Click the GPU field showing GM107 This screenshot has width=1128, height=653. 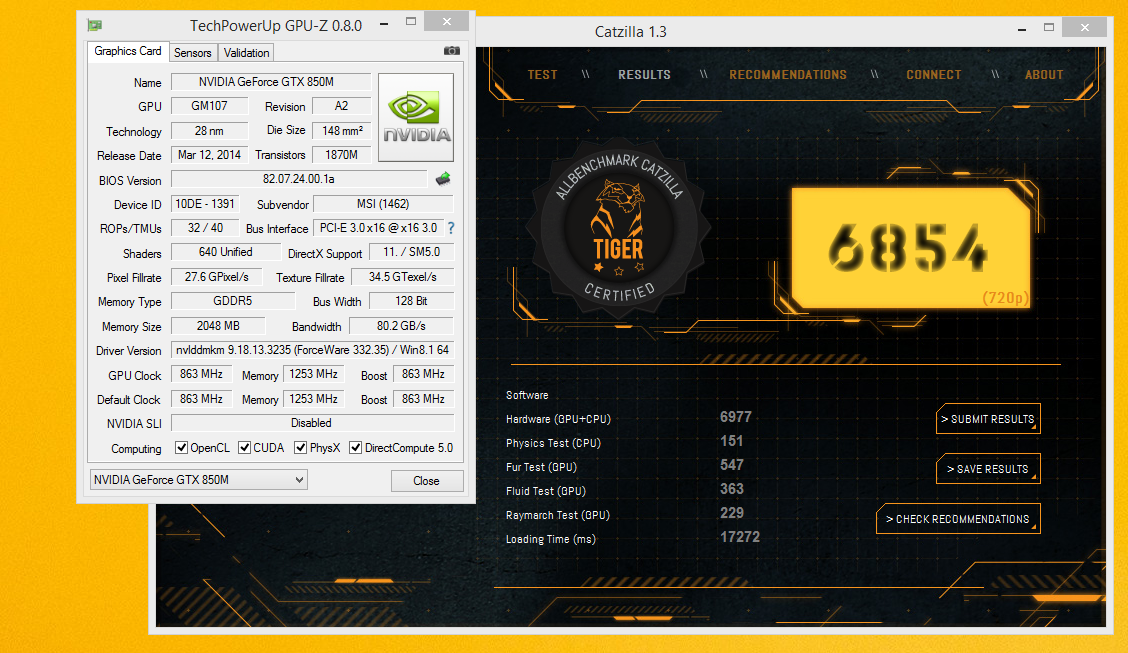click(x=209, y=106)
